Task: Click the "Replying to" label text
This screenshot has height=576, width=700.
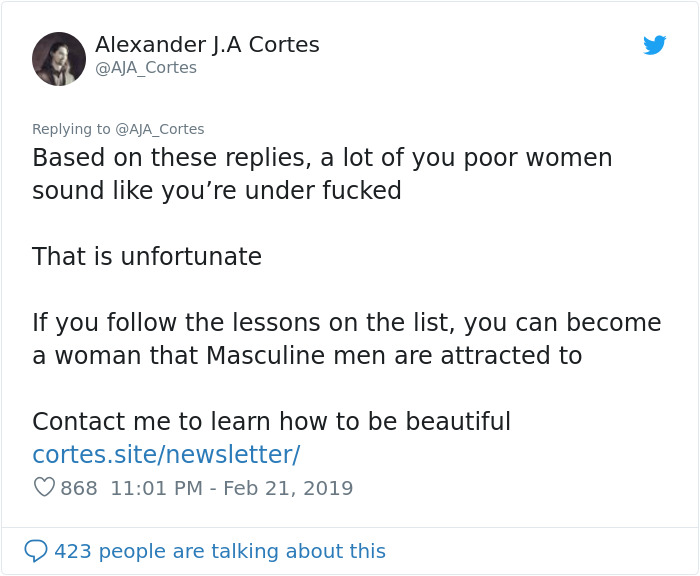Action: (71, 128)
